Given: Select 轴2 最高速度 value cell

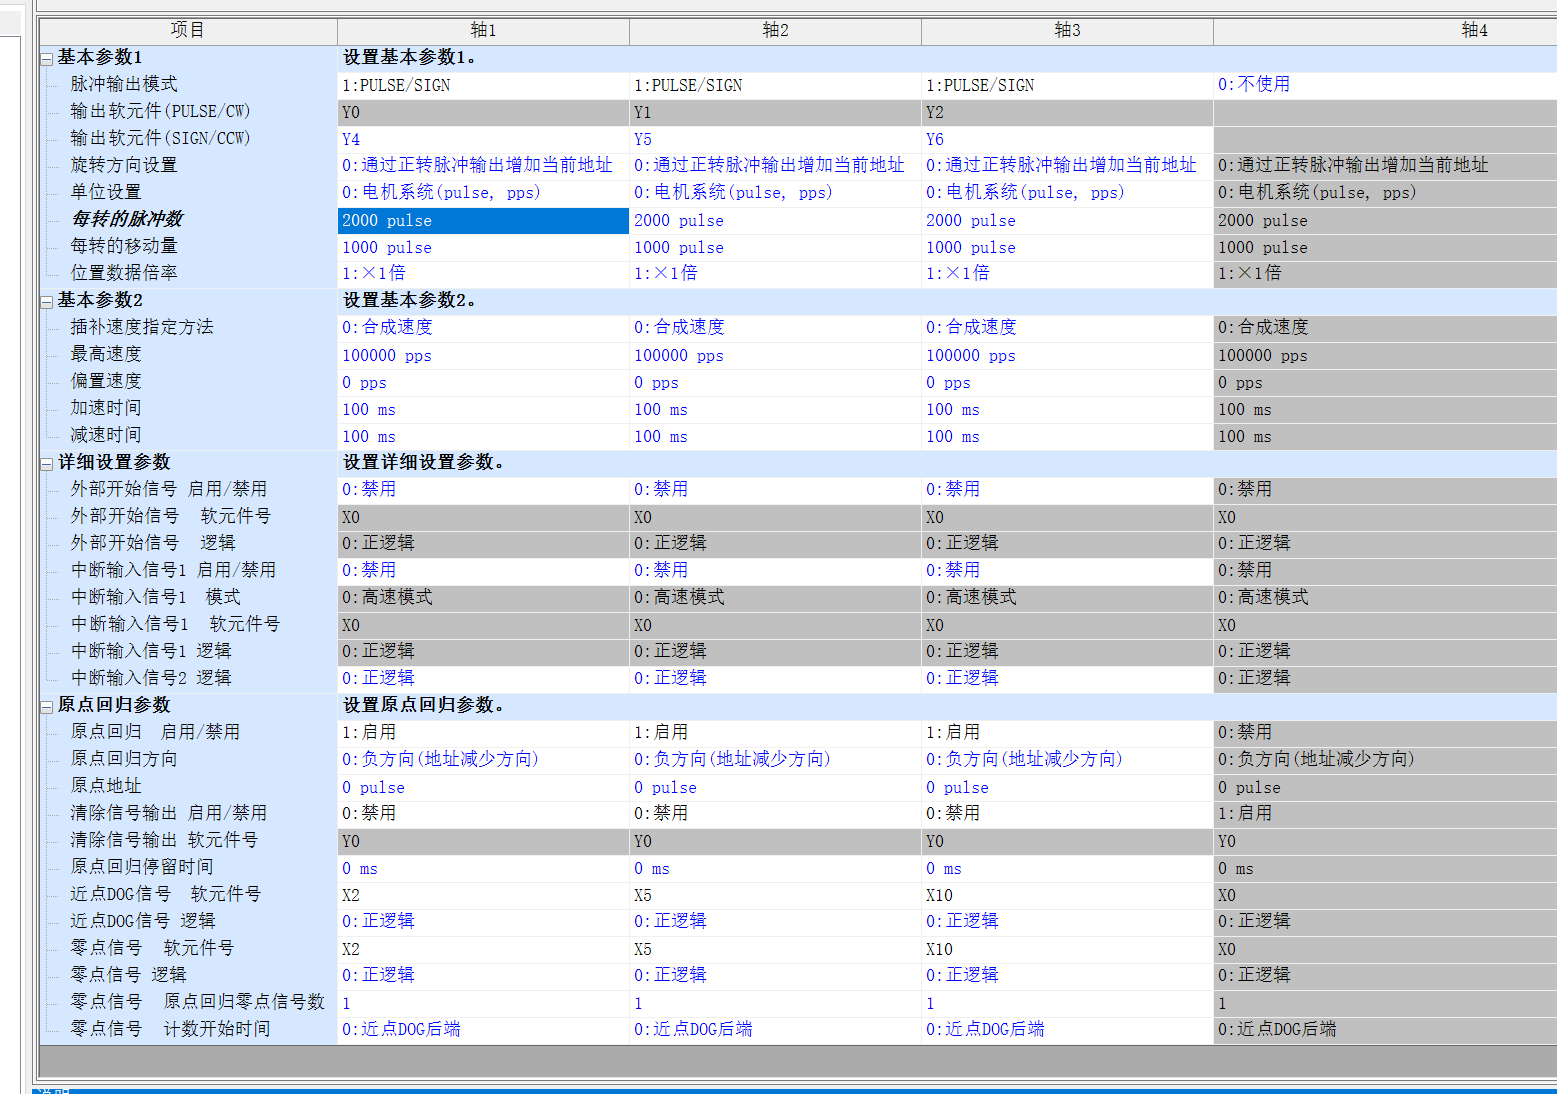Looking at the screenshot, I should pyautogui.click(x=774, y=355).
